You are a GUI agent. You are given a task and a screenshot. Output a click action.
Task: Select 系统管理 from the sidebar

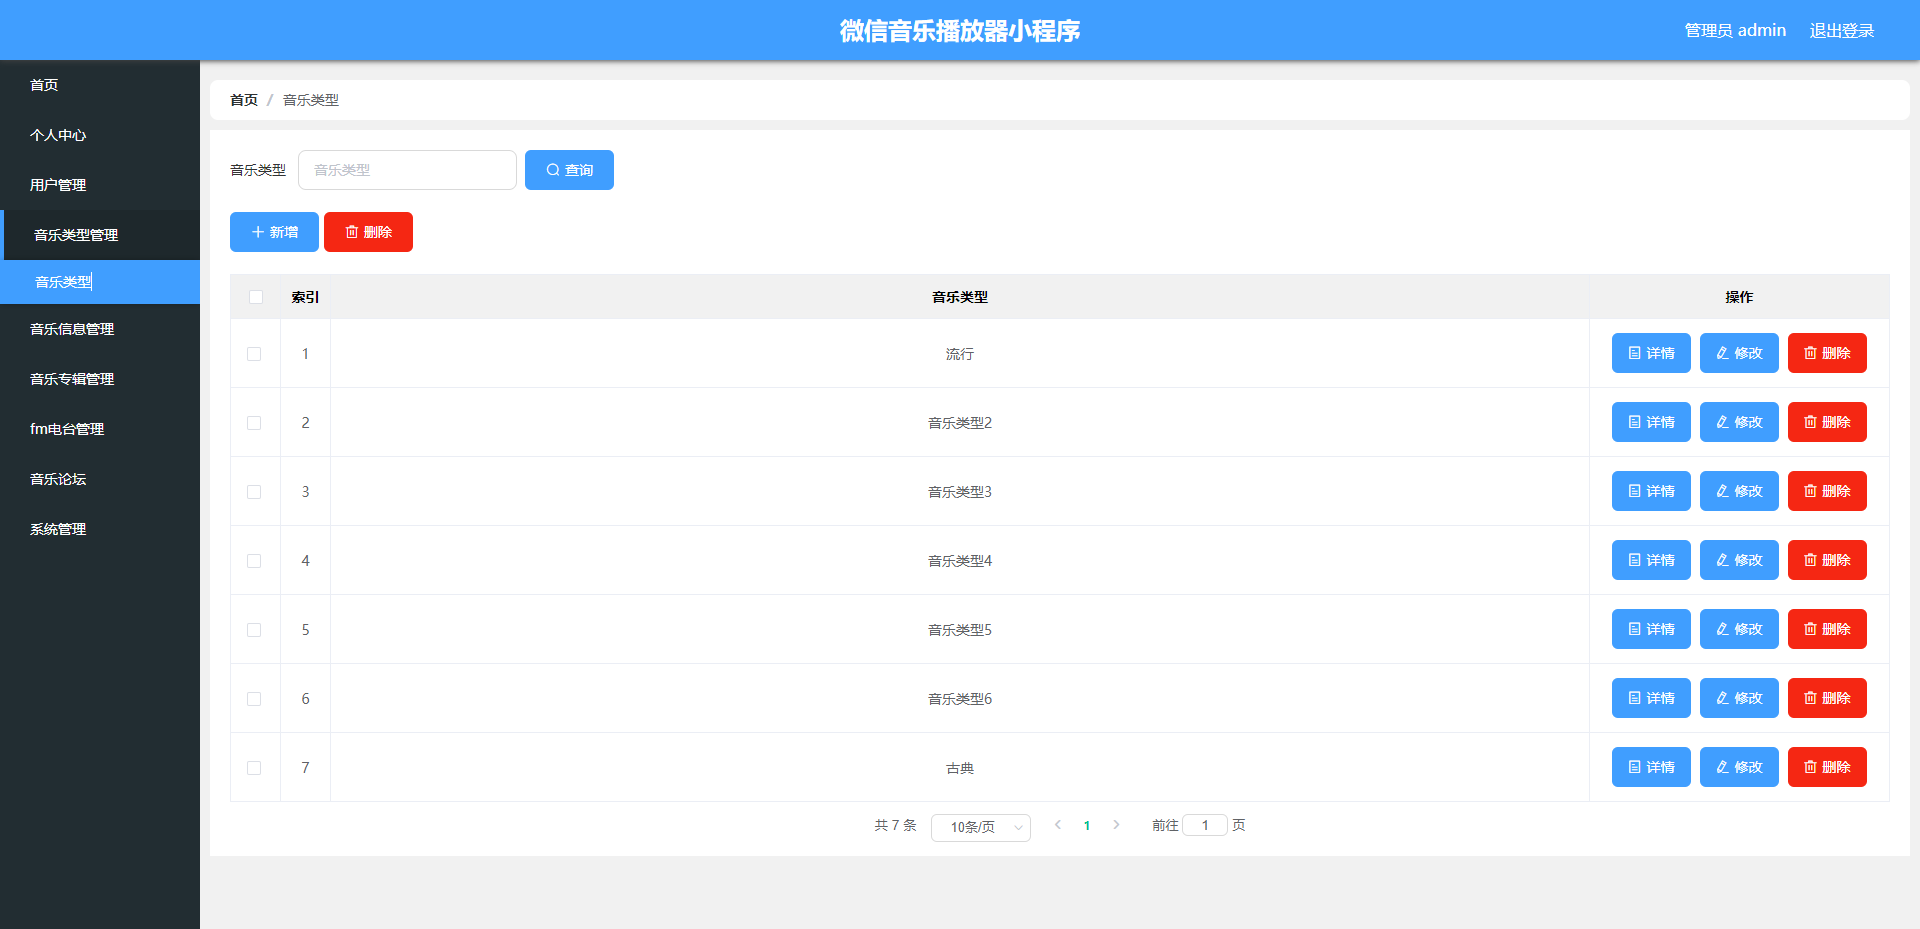(x=58, y=529)
